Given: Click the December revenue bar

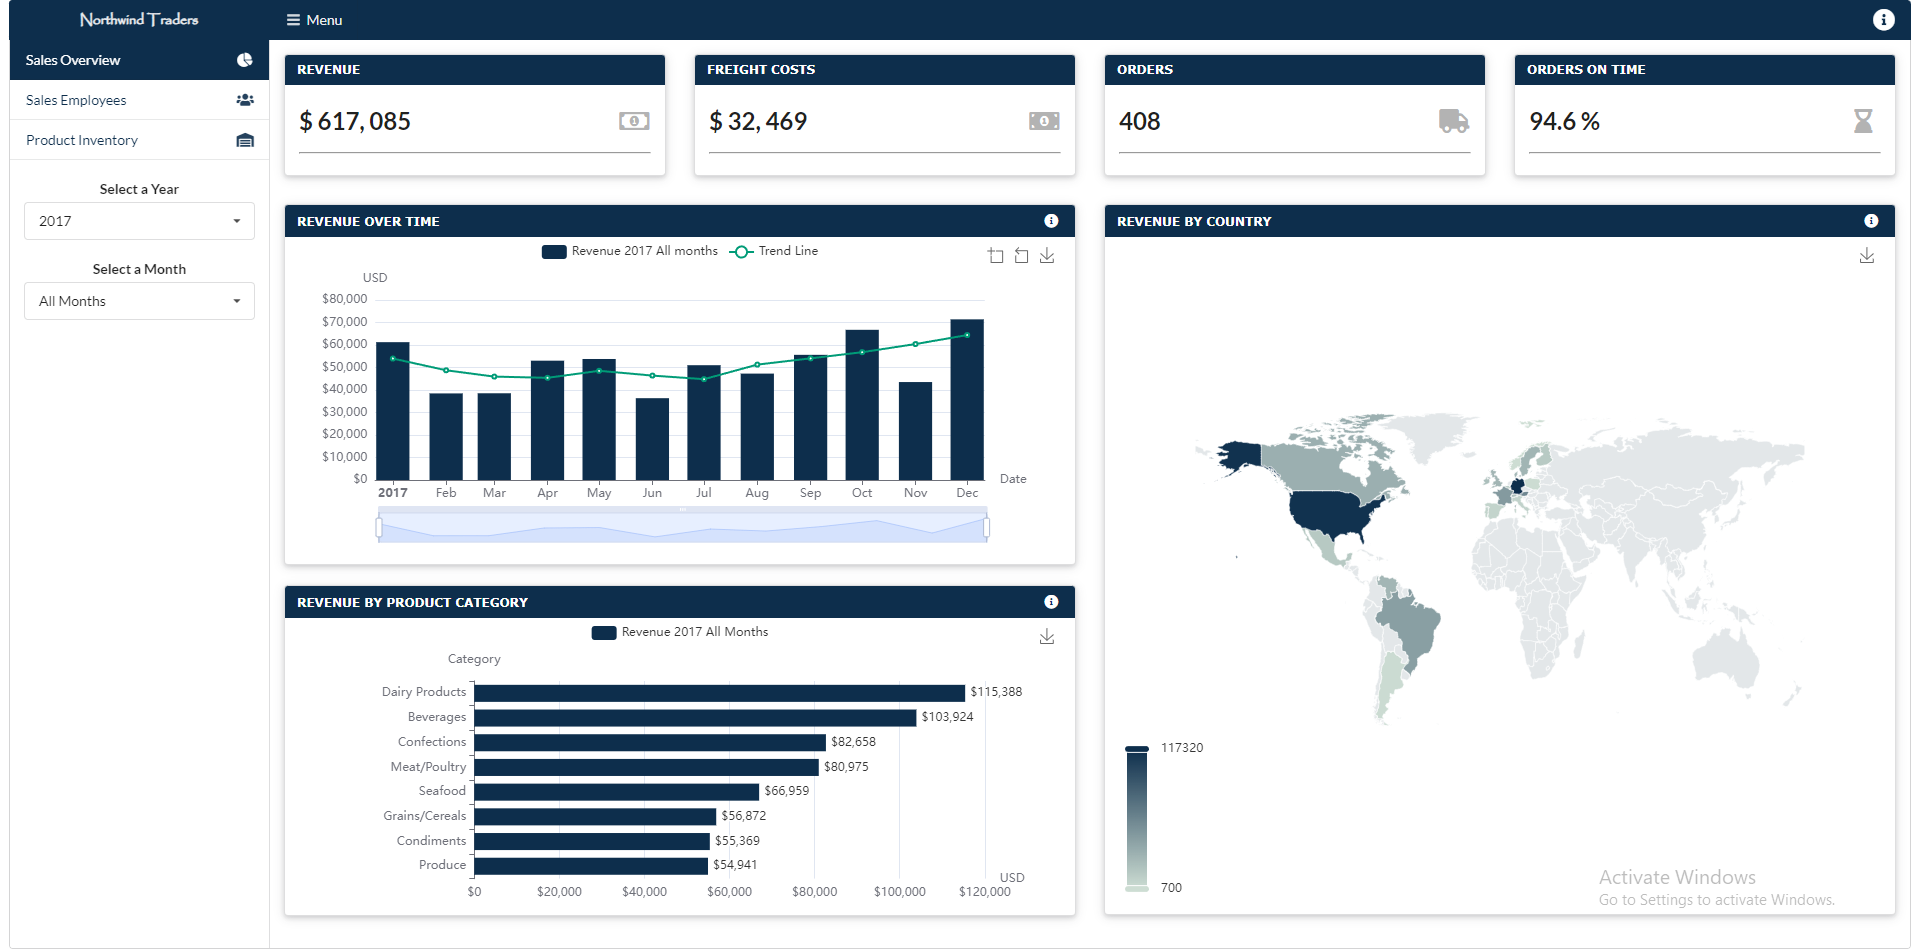Looking at the screenshot, I should pos(967,399).
